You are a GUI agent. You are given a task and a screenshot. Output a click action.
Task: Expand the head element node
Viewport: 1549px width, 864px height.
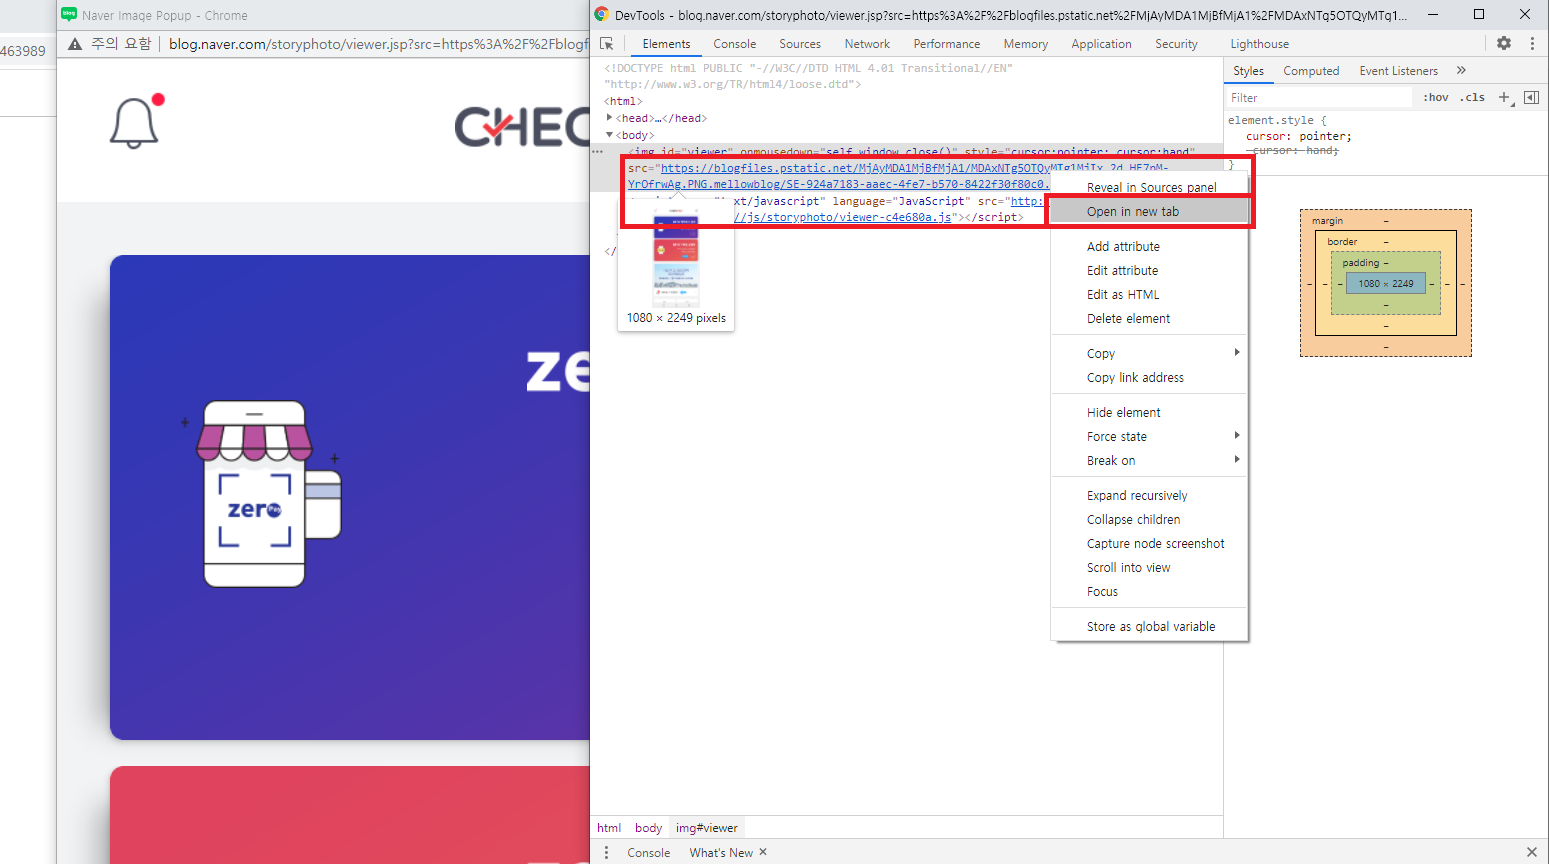tap(609, 118)
